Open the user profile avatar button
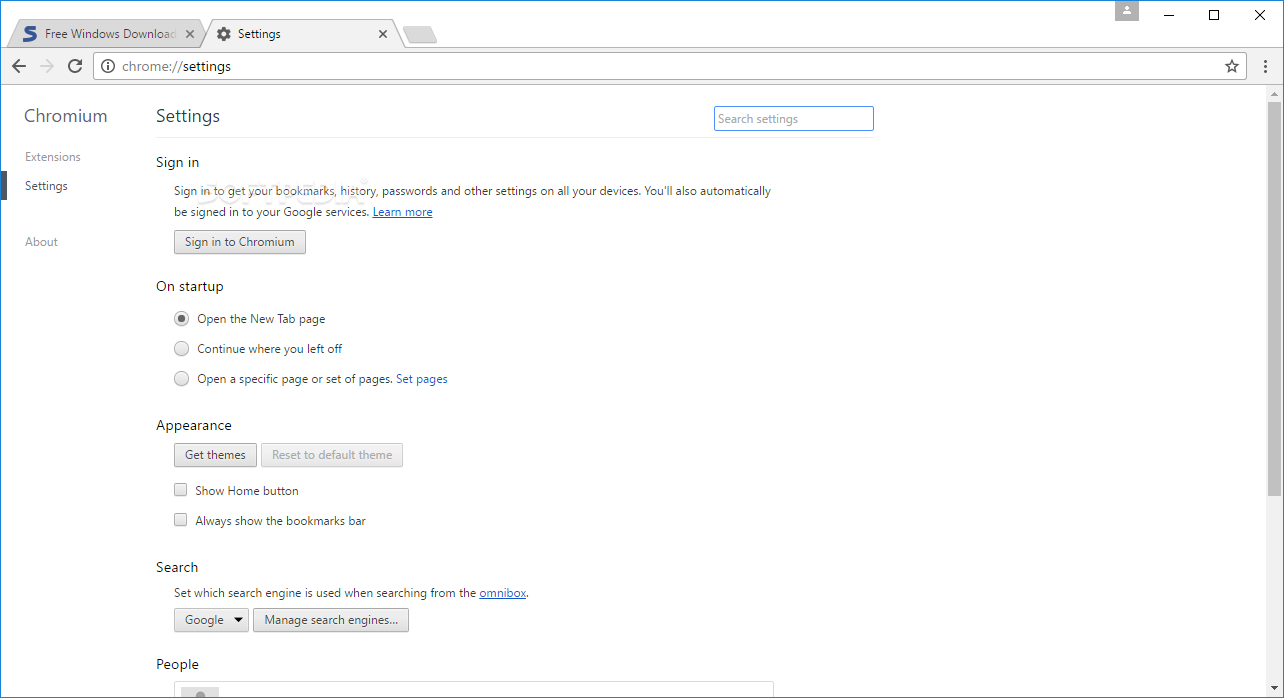This screenshot has width=1284, height=698. [1127, 11]
